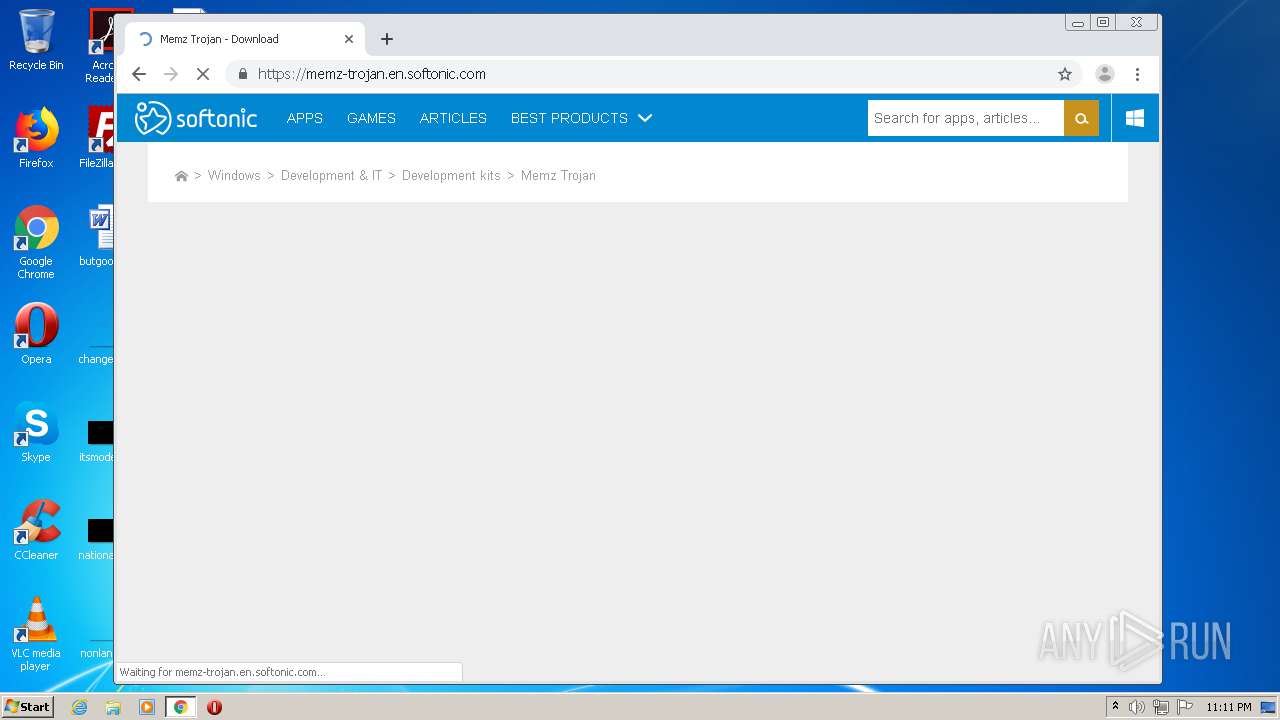Viewport: 1280px width, 720px height.
Task: Click Action Center flag tray icon
Action: 1184,707
